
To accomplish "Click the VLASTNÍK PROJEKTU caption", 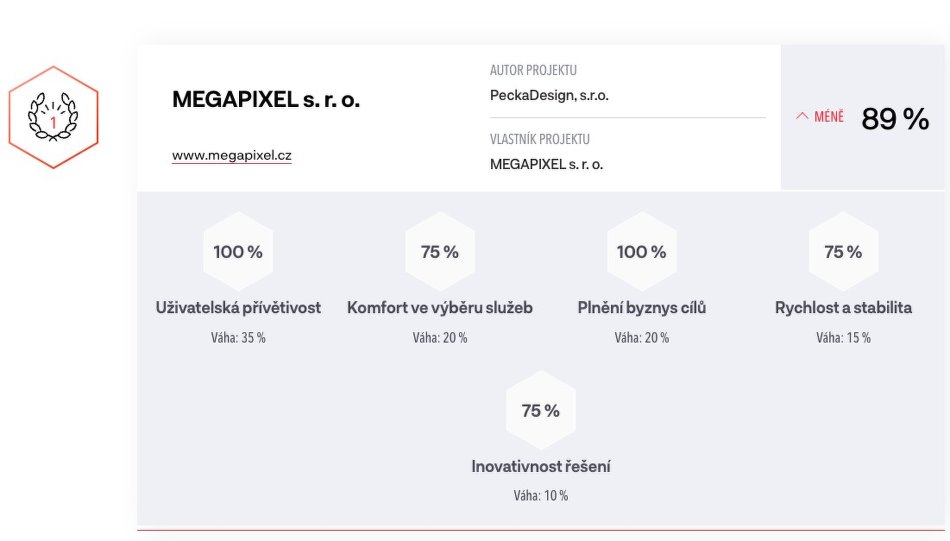I will 539,139.
